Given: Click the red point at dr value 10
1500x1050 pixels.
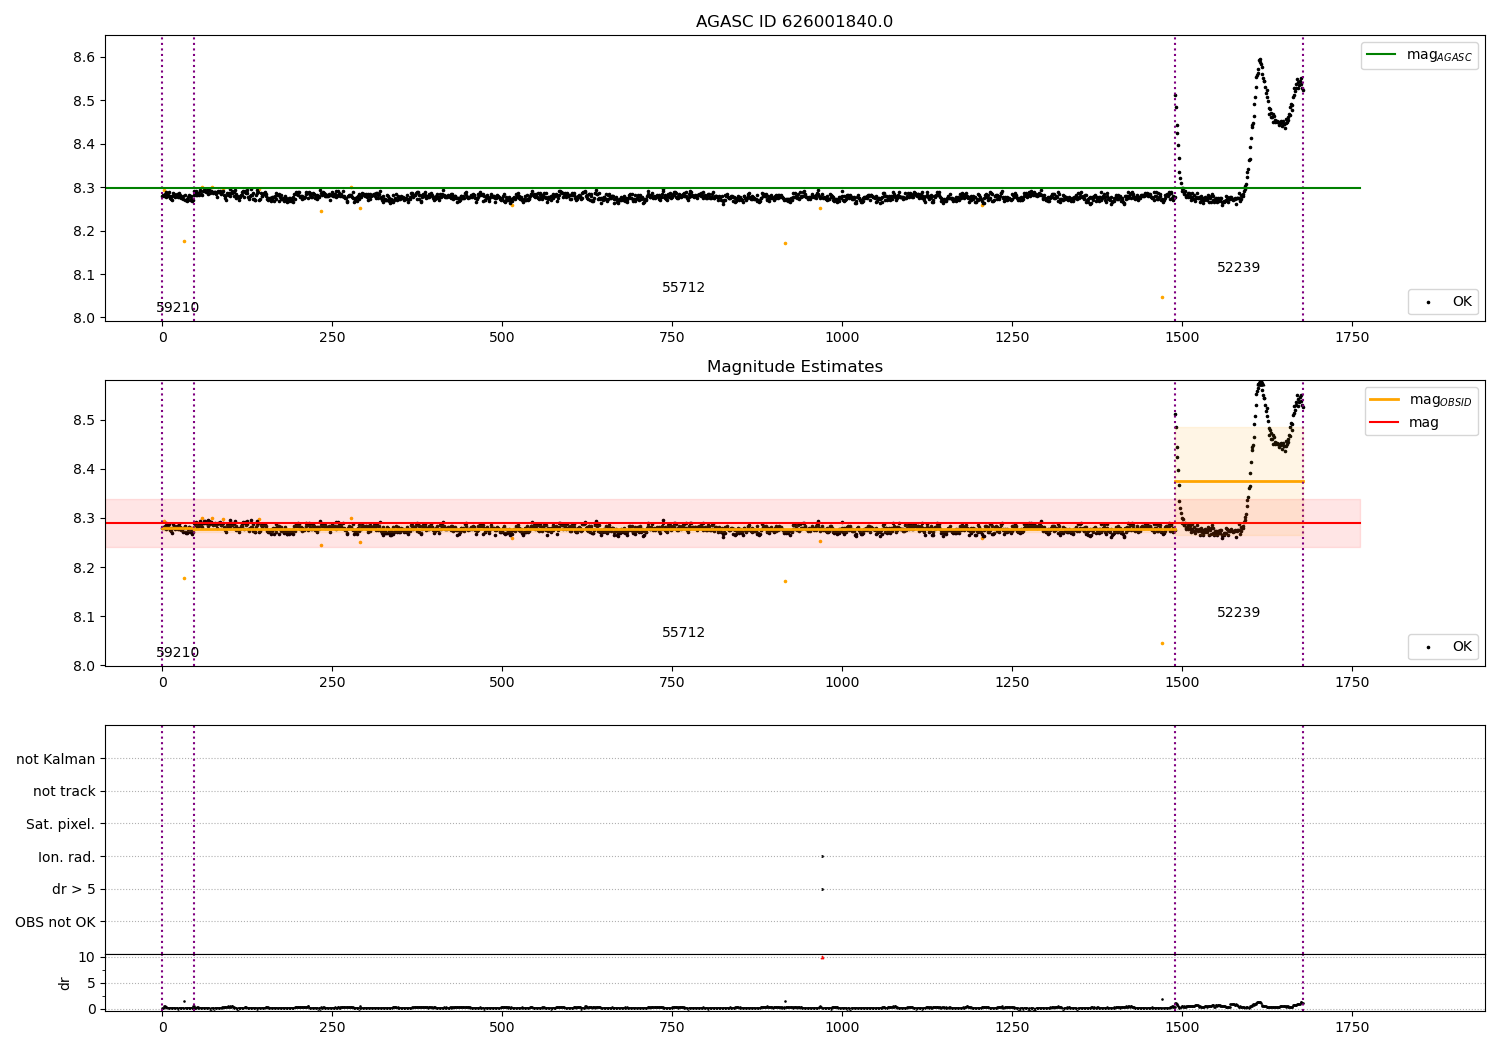Looking at the screenshot, I should pos(822,957).
